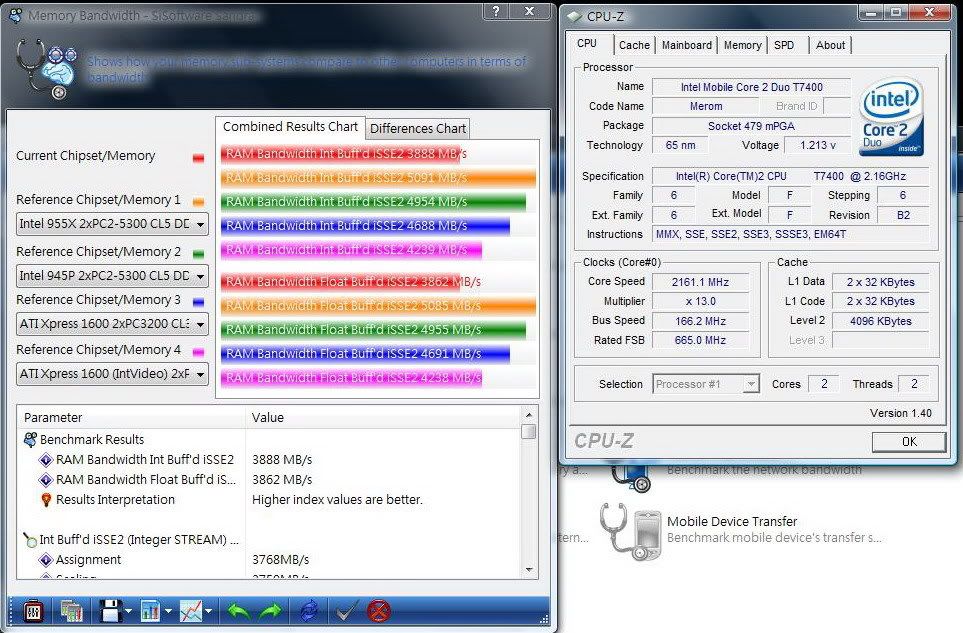963x633 pixels.
Task: Open the options mixer icon in Sandra toolbar
Action: pos(33,611)
